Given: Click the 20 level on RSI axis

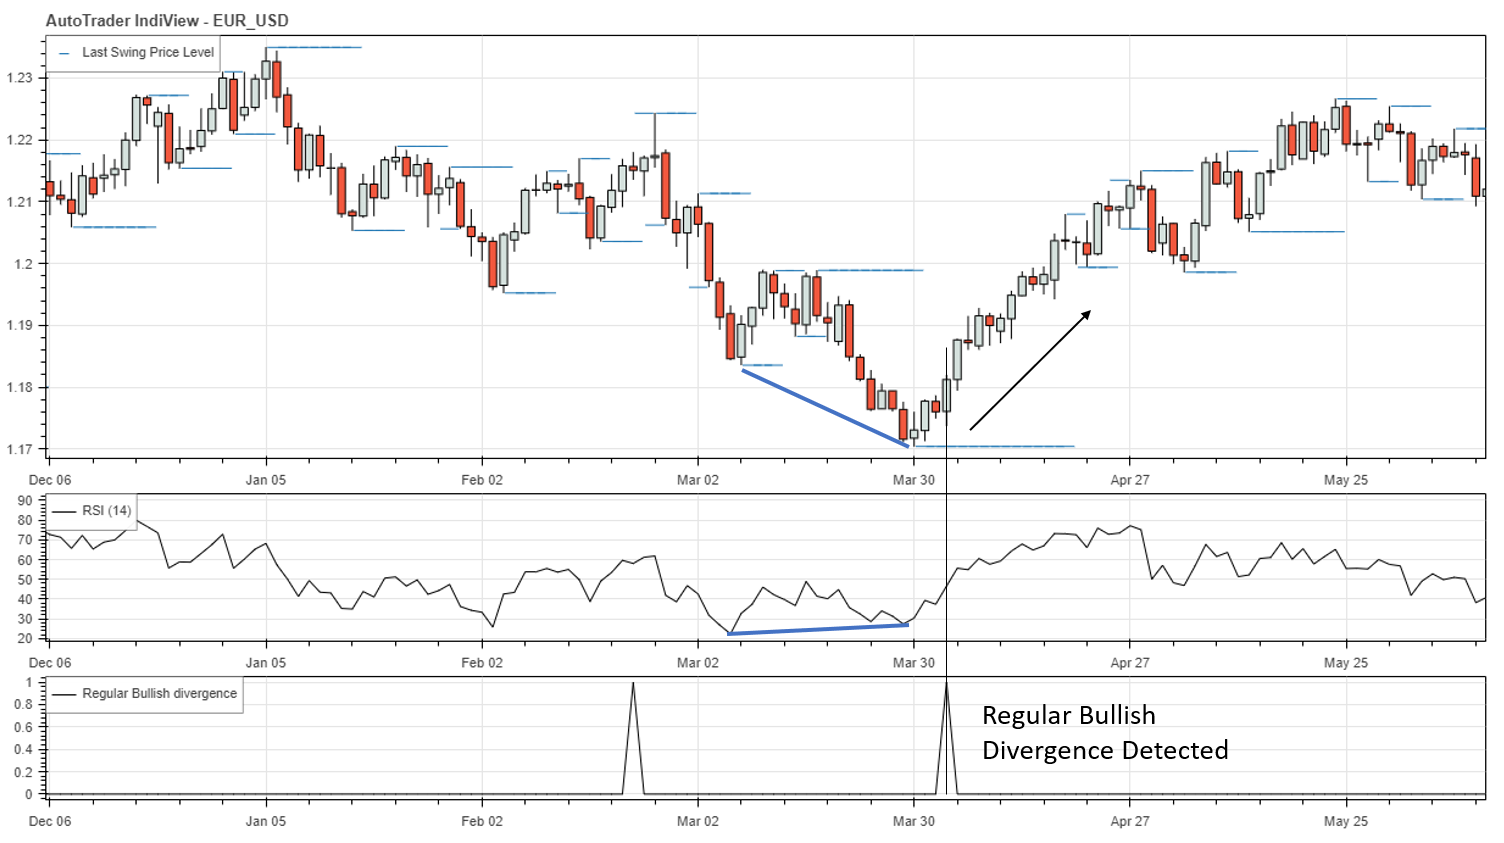Looking at the screenshot, I should click(x=25, y=638).
